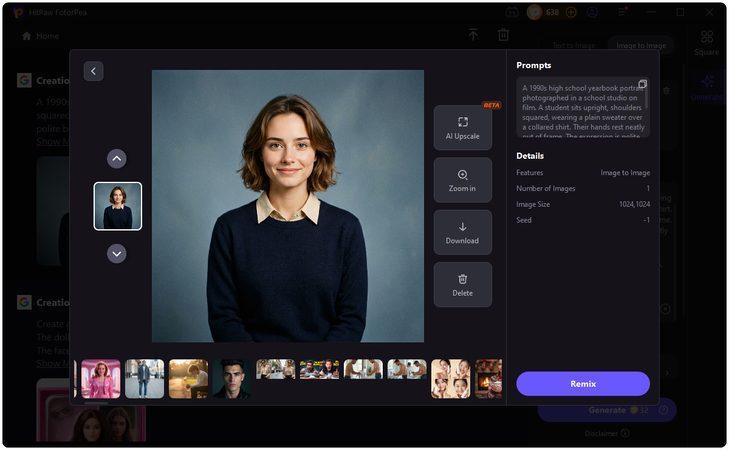729x450 pixels.
Task: Click the Remix button
Action: tap(582, 383)
